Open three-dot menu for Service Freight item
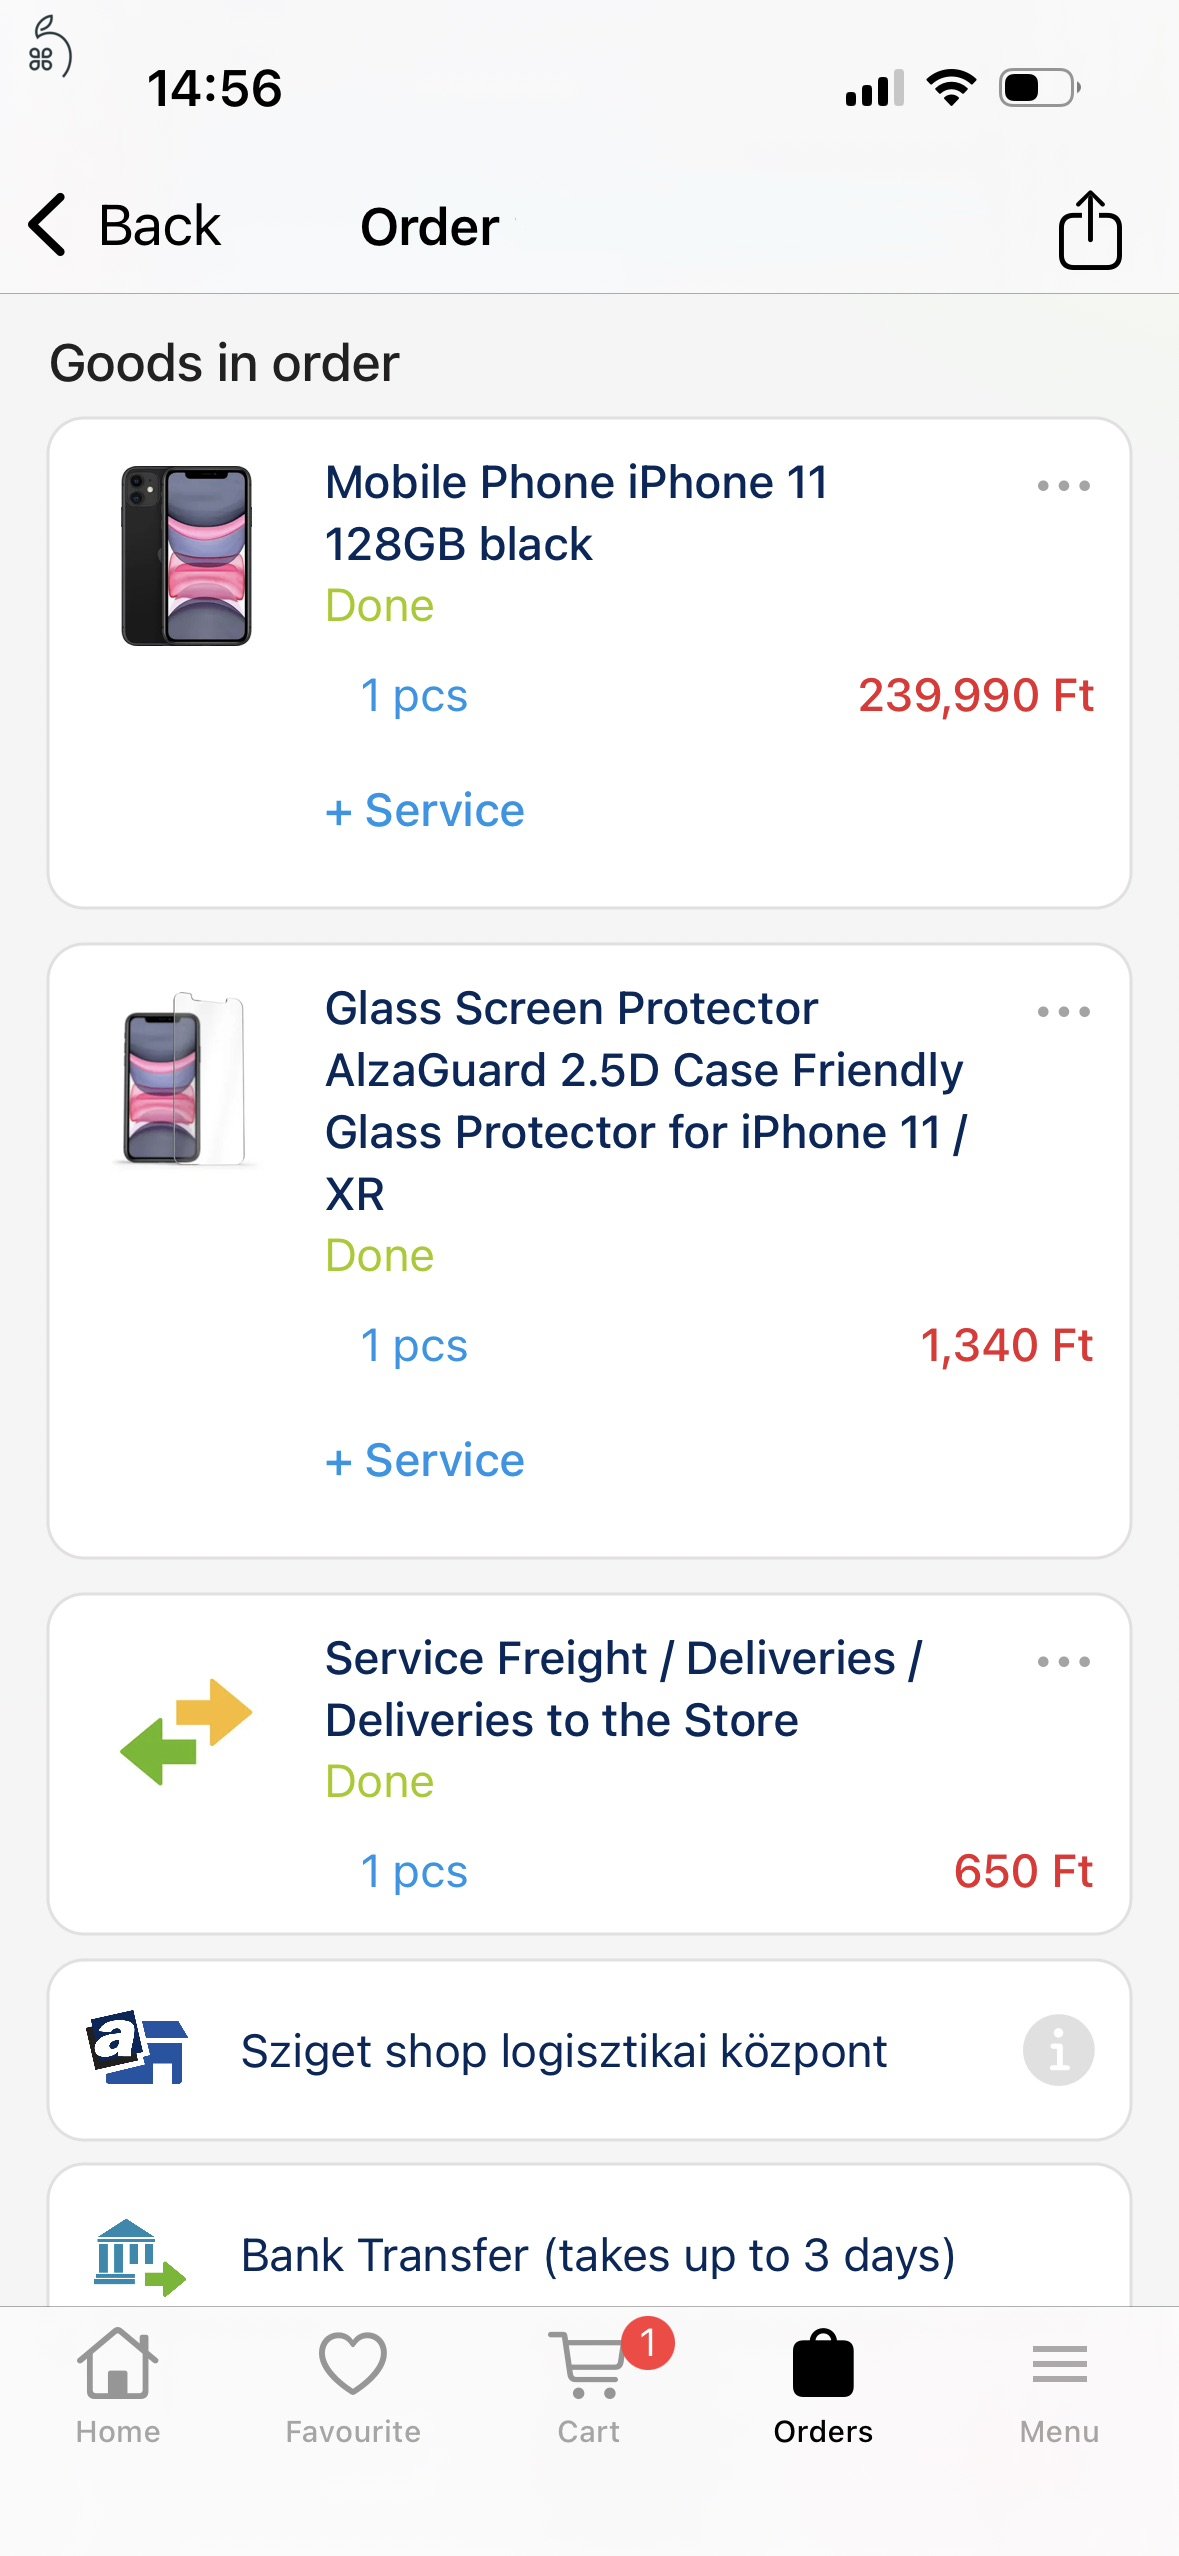 point(1063,1662)
